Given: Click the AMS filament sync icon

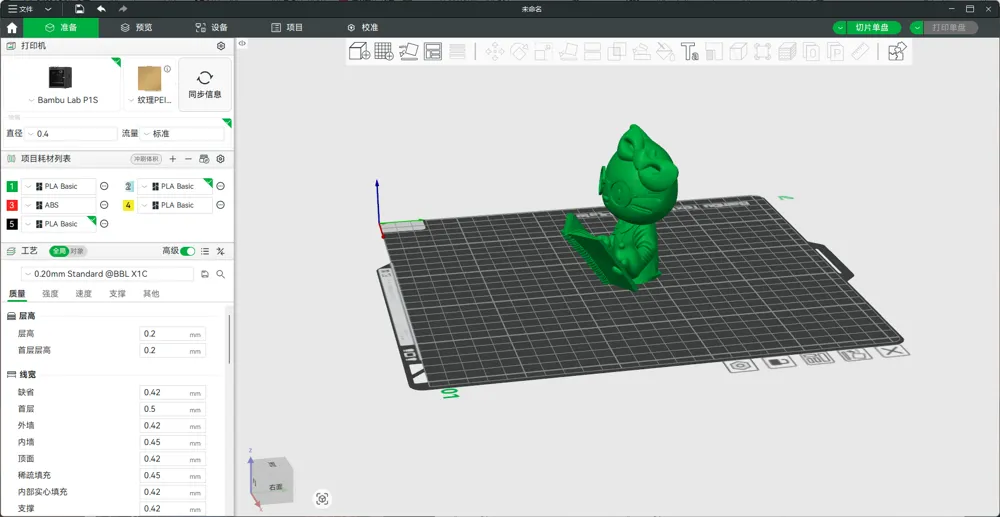Looking at the screenshot, I should (204, 159).
